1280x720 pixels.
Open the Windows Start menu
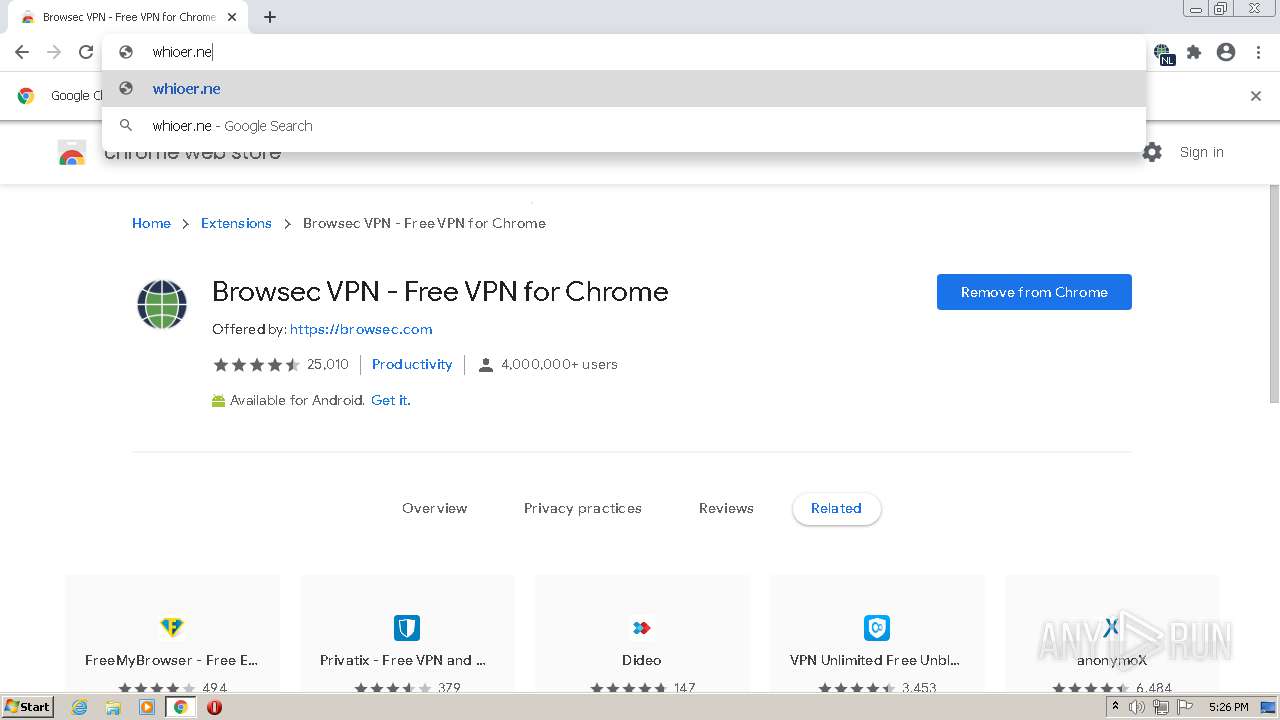pyautogui.click(x=27, y=707)
